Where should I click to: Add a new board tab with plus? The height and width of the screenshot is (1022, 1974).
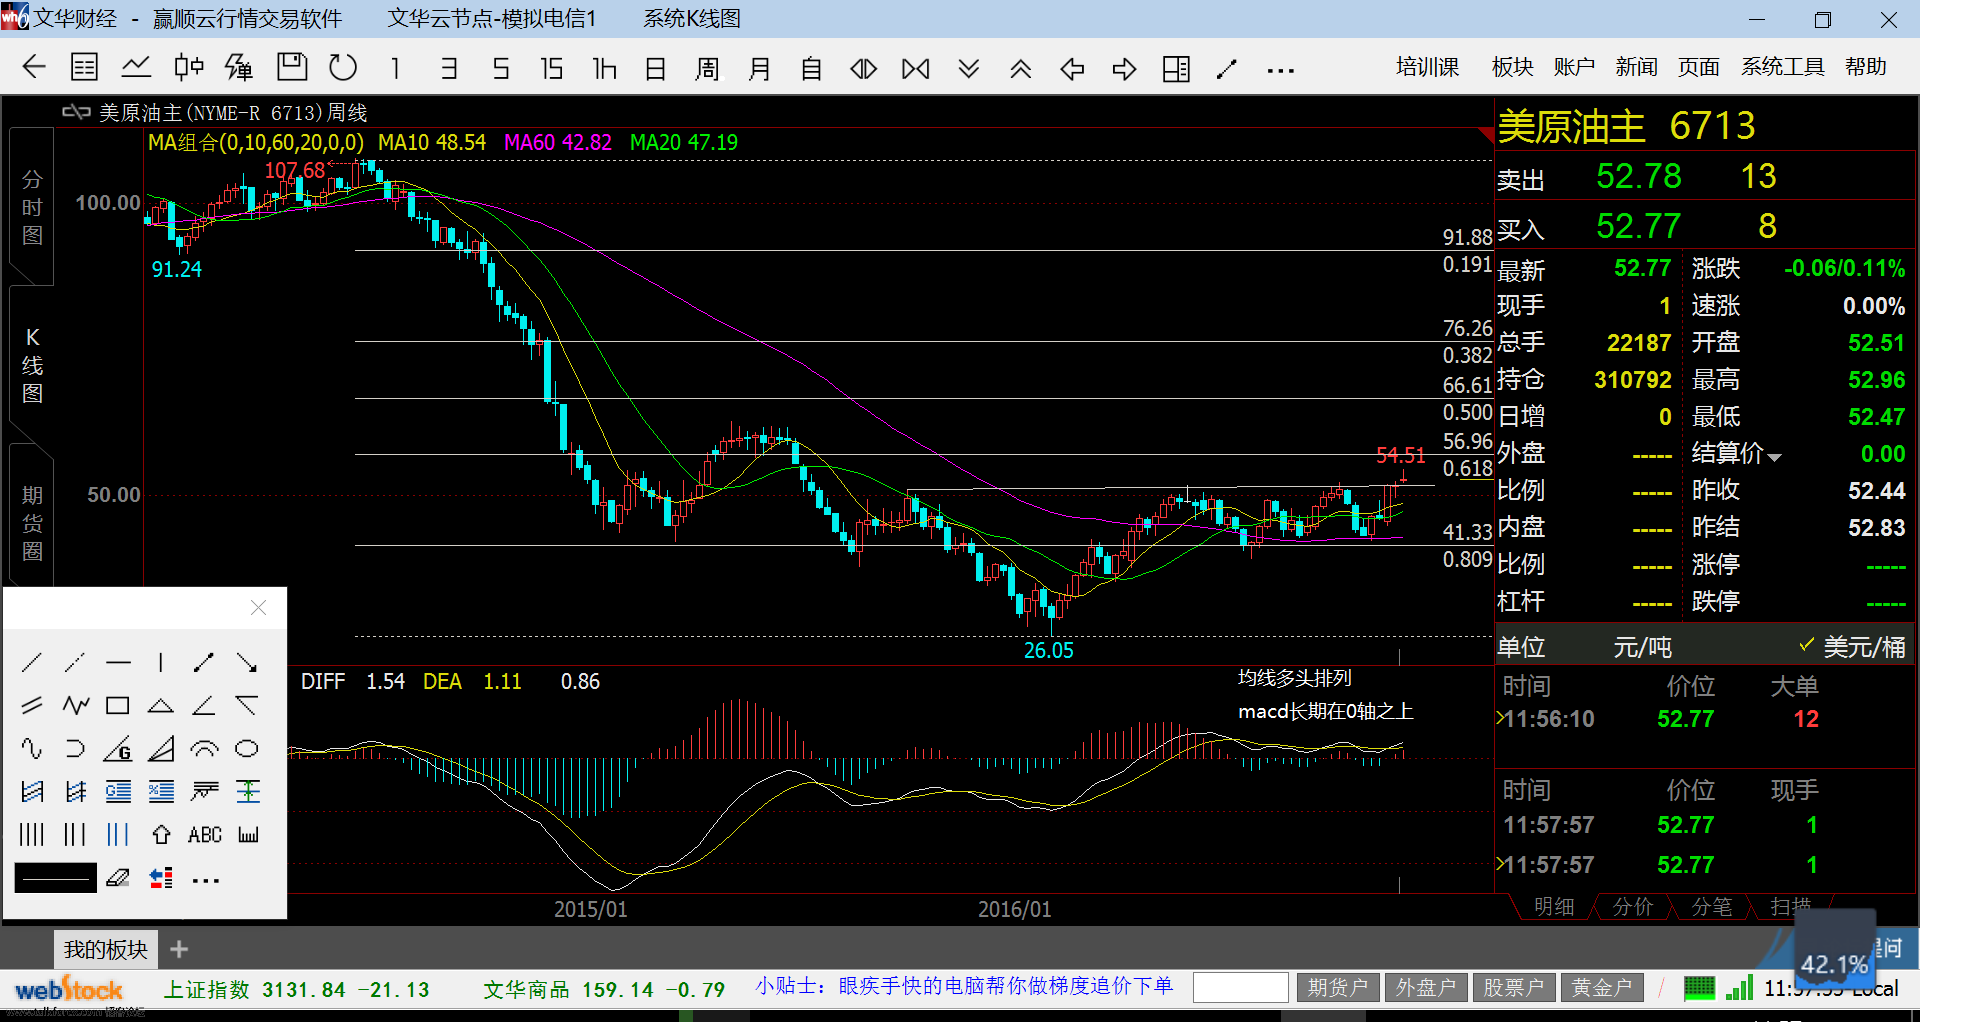[x=179, y=949]
